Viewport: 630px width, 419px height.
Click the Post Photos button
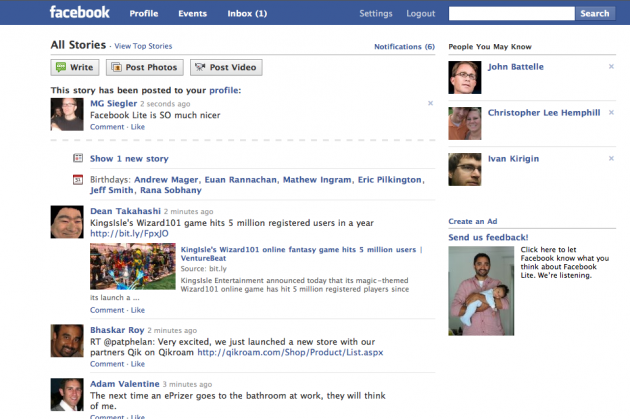[x=145, y=67]
